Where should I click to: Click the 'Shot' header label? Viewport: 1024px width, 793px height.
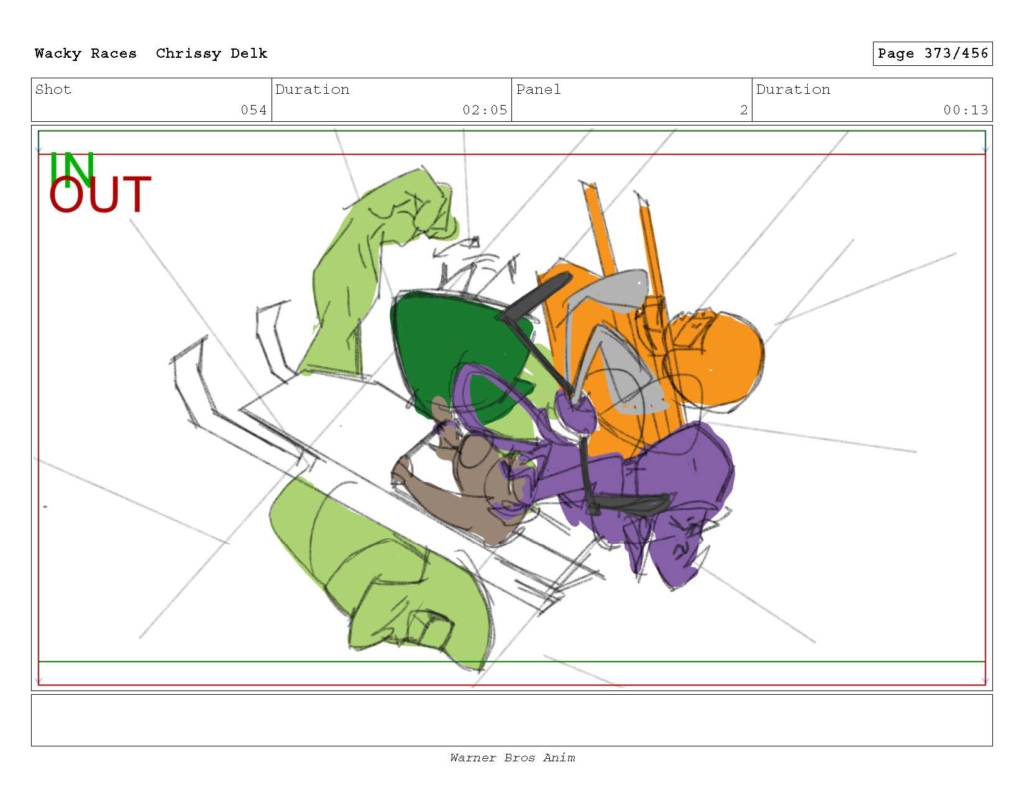click(x=53, y=89)
